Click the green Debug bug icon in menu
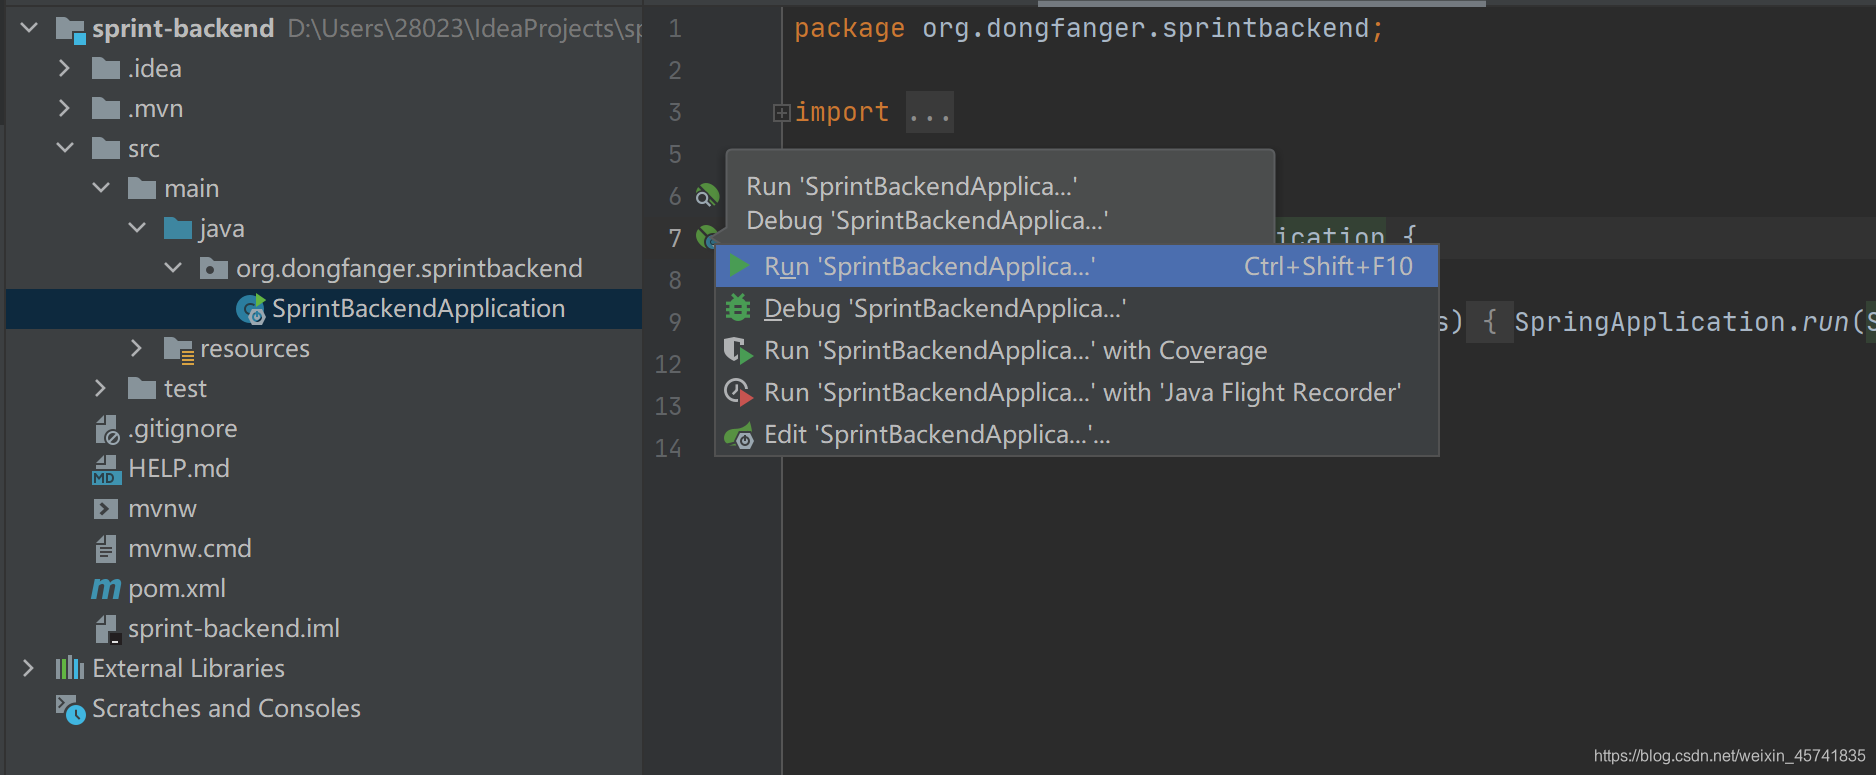 tap(738, 308)
